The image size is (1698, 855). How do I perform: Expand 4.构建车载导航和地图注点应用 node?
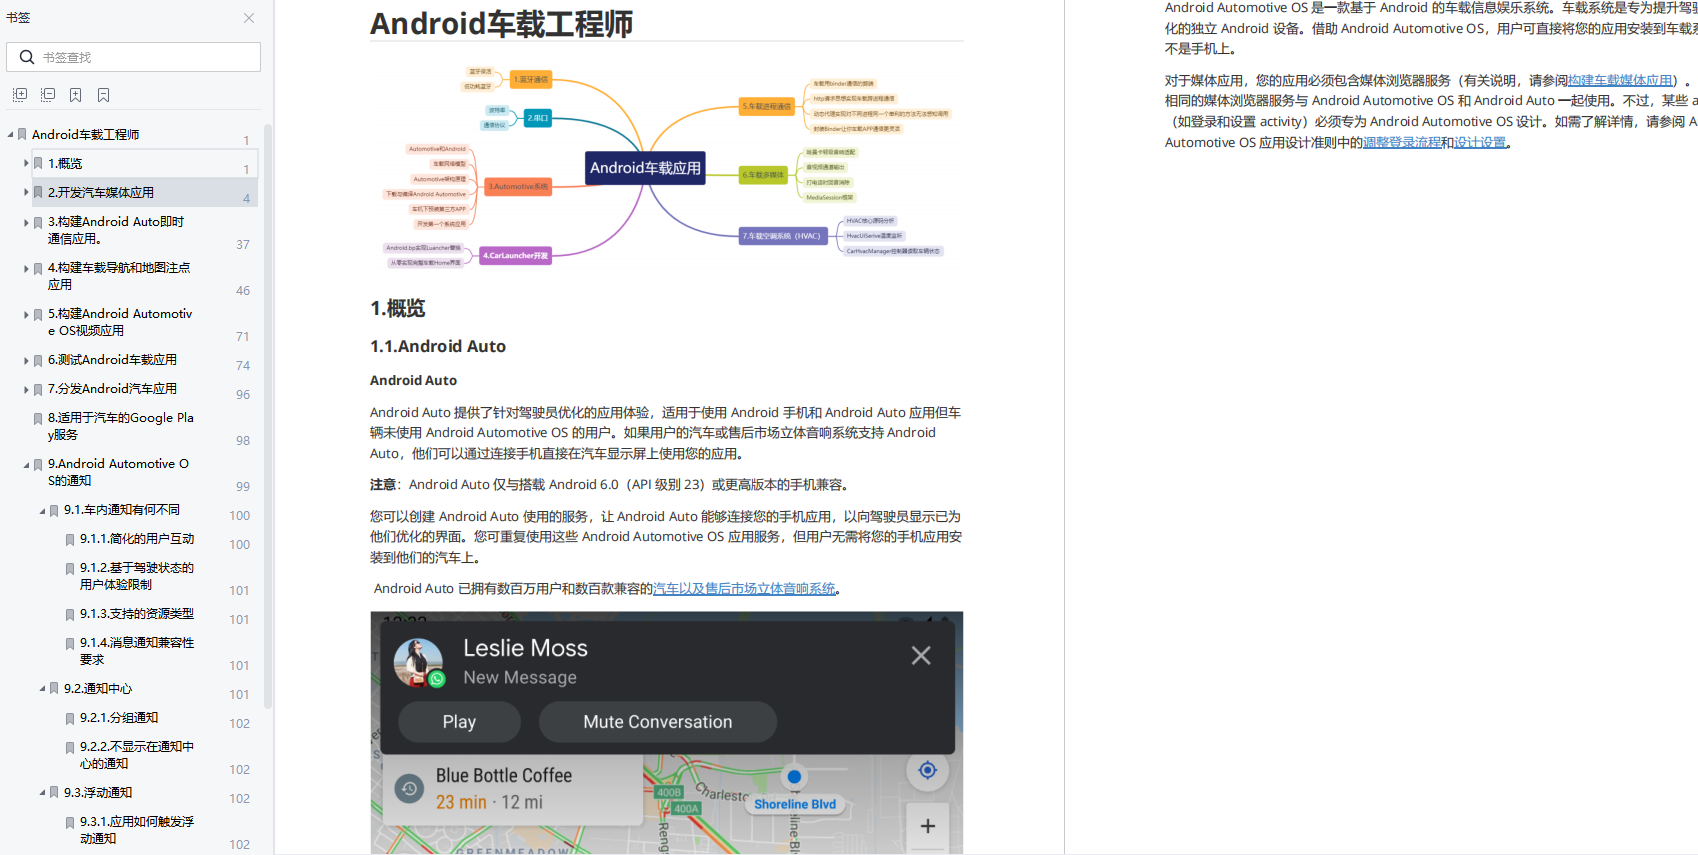[26, 268]
